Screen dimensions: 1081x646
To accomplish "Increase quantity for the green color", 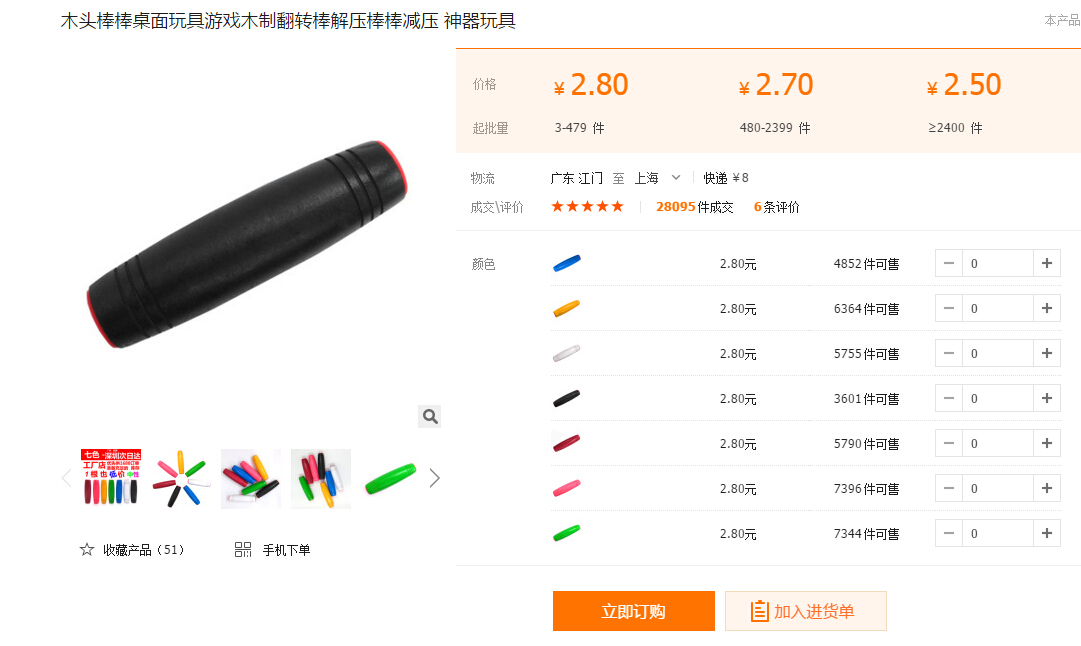I will [1047, 533].
